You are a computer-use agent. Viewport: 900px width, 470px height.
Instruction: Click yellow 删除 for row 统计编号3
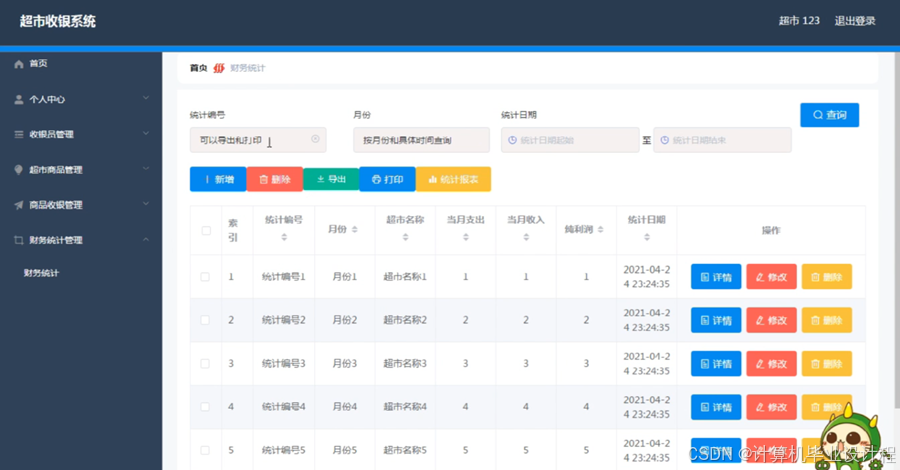[x=827, y=363]
